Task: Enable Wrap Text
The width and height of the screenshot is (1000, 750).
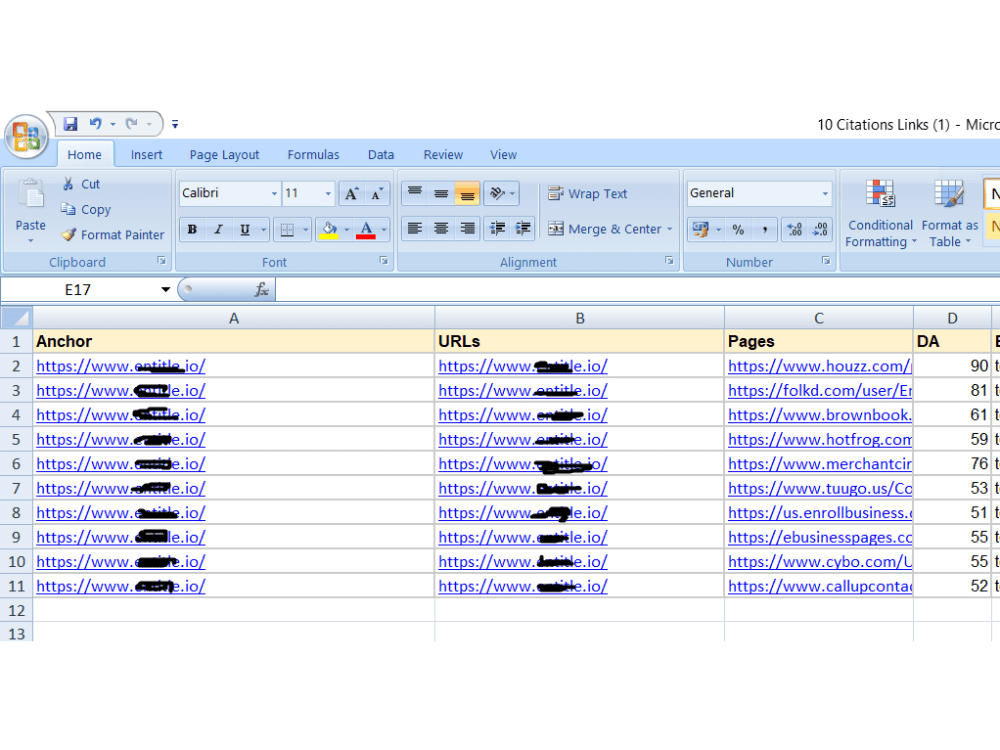Action: tap(588, 193)
